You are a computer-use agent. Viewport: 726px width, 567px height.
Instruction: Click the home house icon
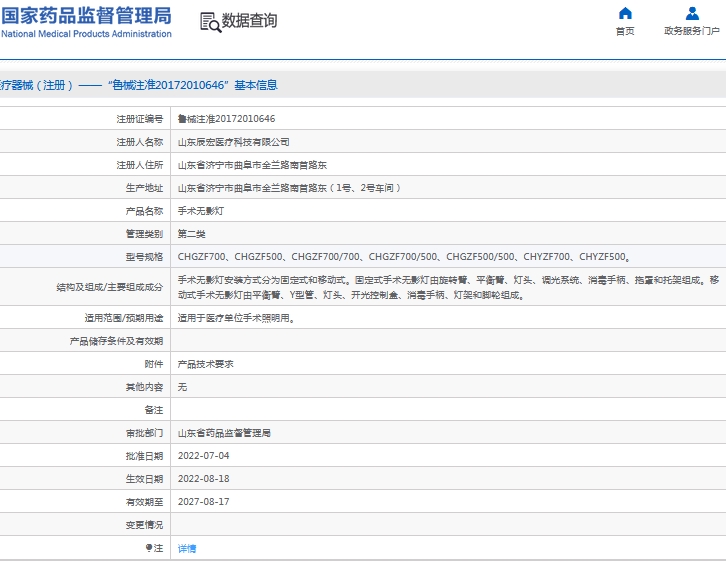625,13
